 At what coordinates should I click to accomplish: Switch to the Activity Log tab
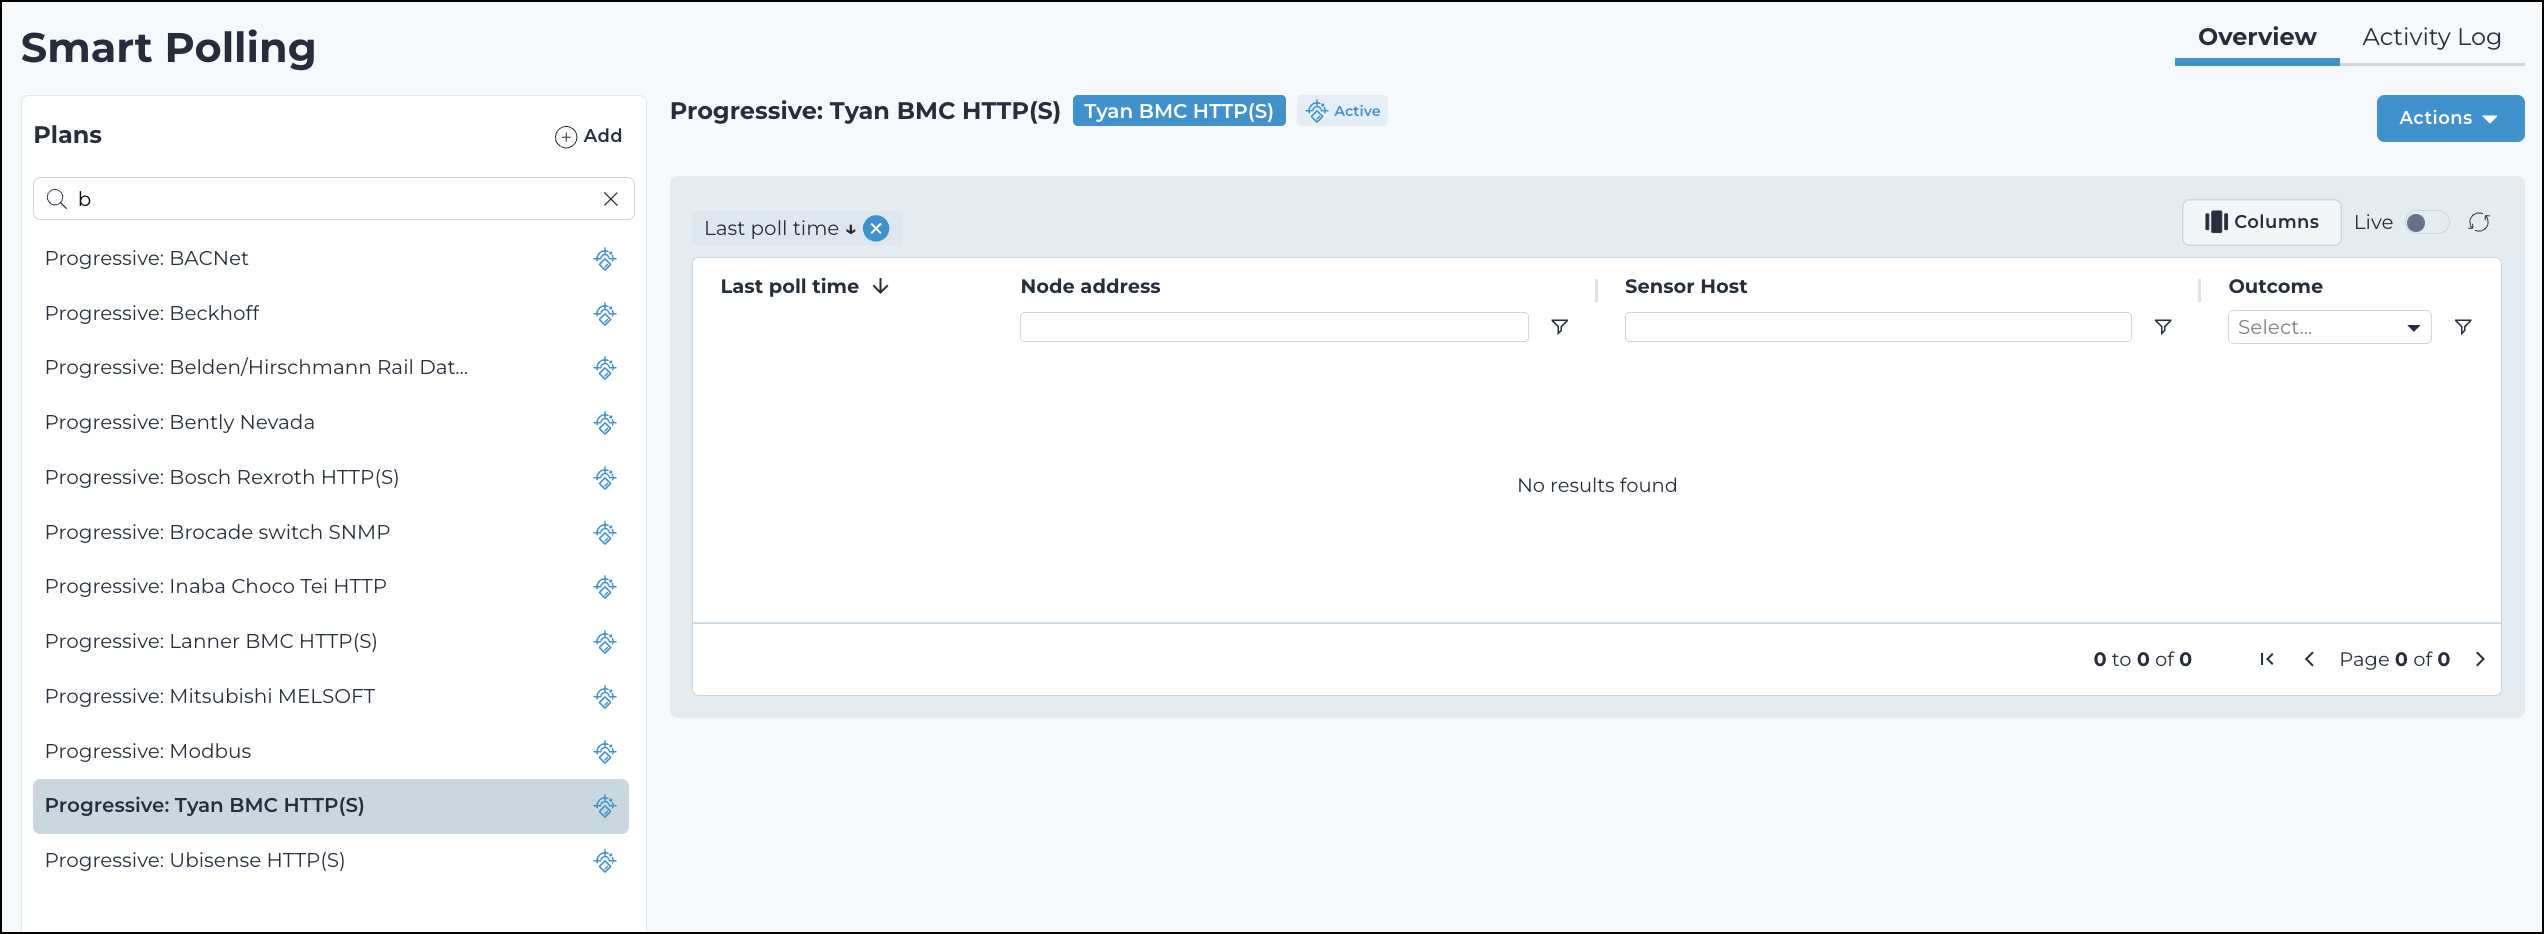(2432, 38)
